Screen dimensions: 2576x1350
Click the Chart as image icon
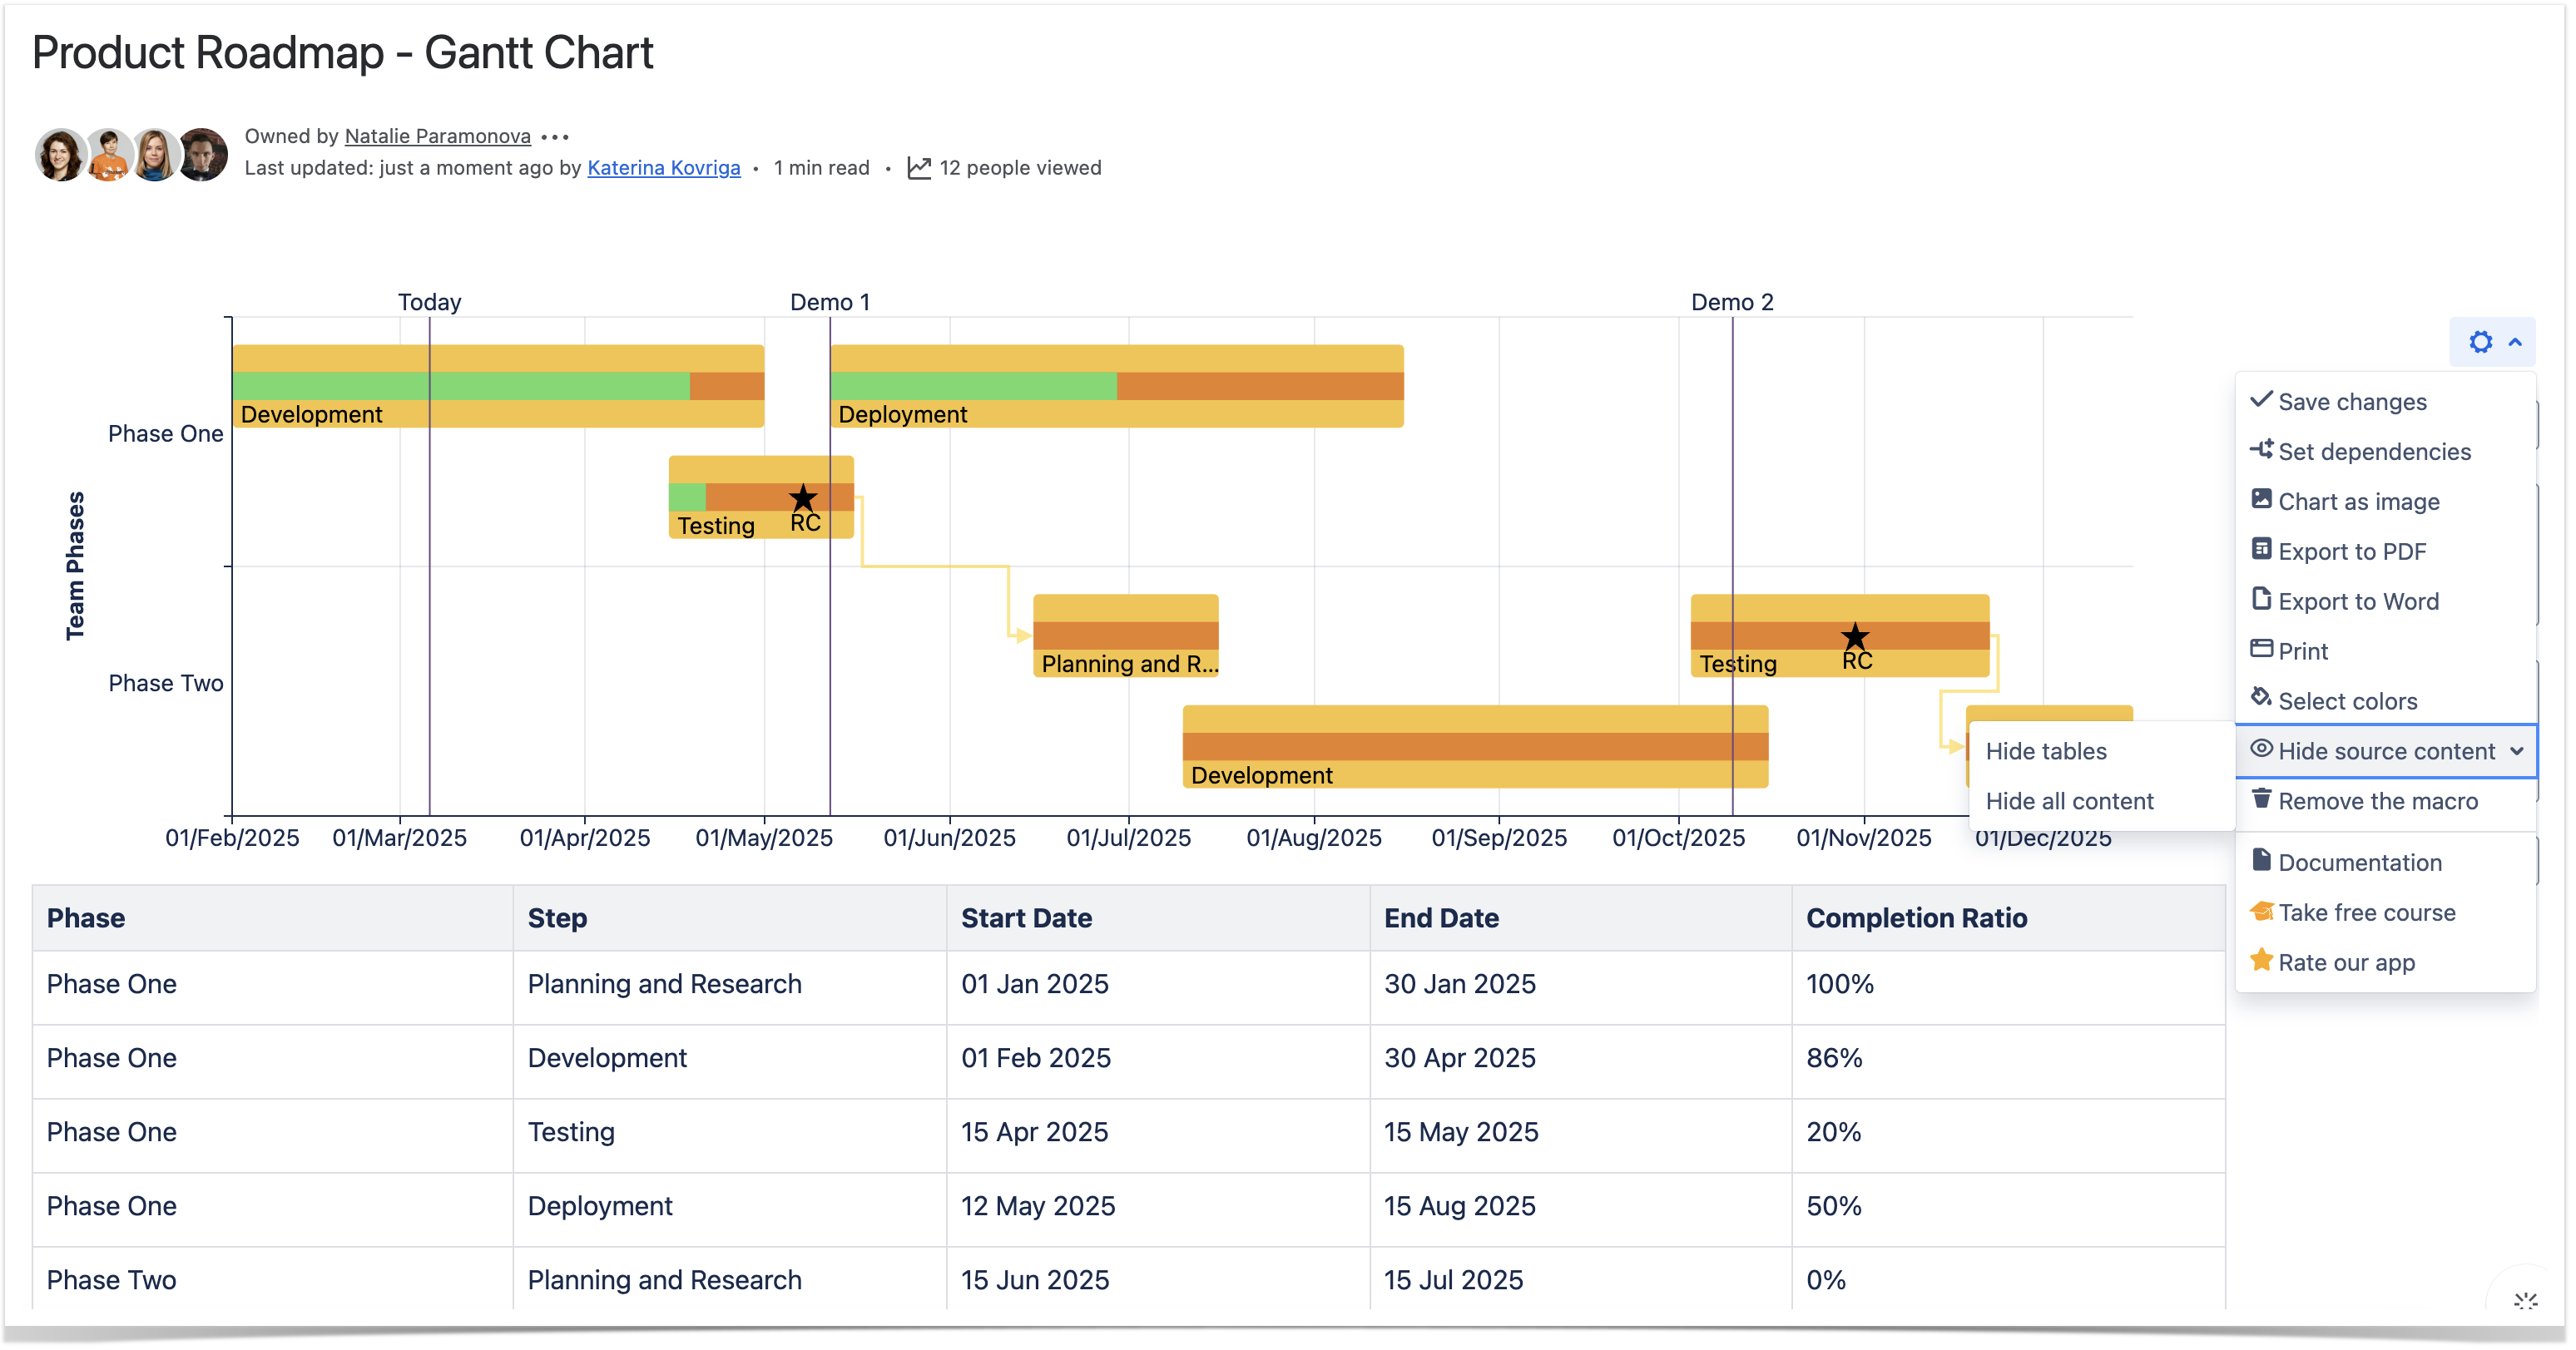pos(2261,499)
